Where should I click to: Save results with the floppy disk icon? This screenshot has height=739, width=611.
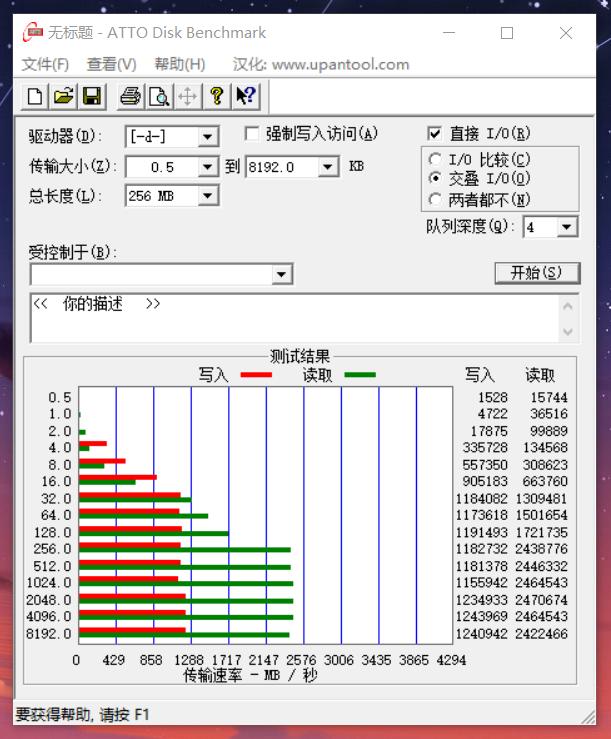pos(92,97)
